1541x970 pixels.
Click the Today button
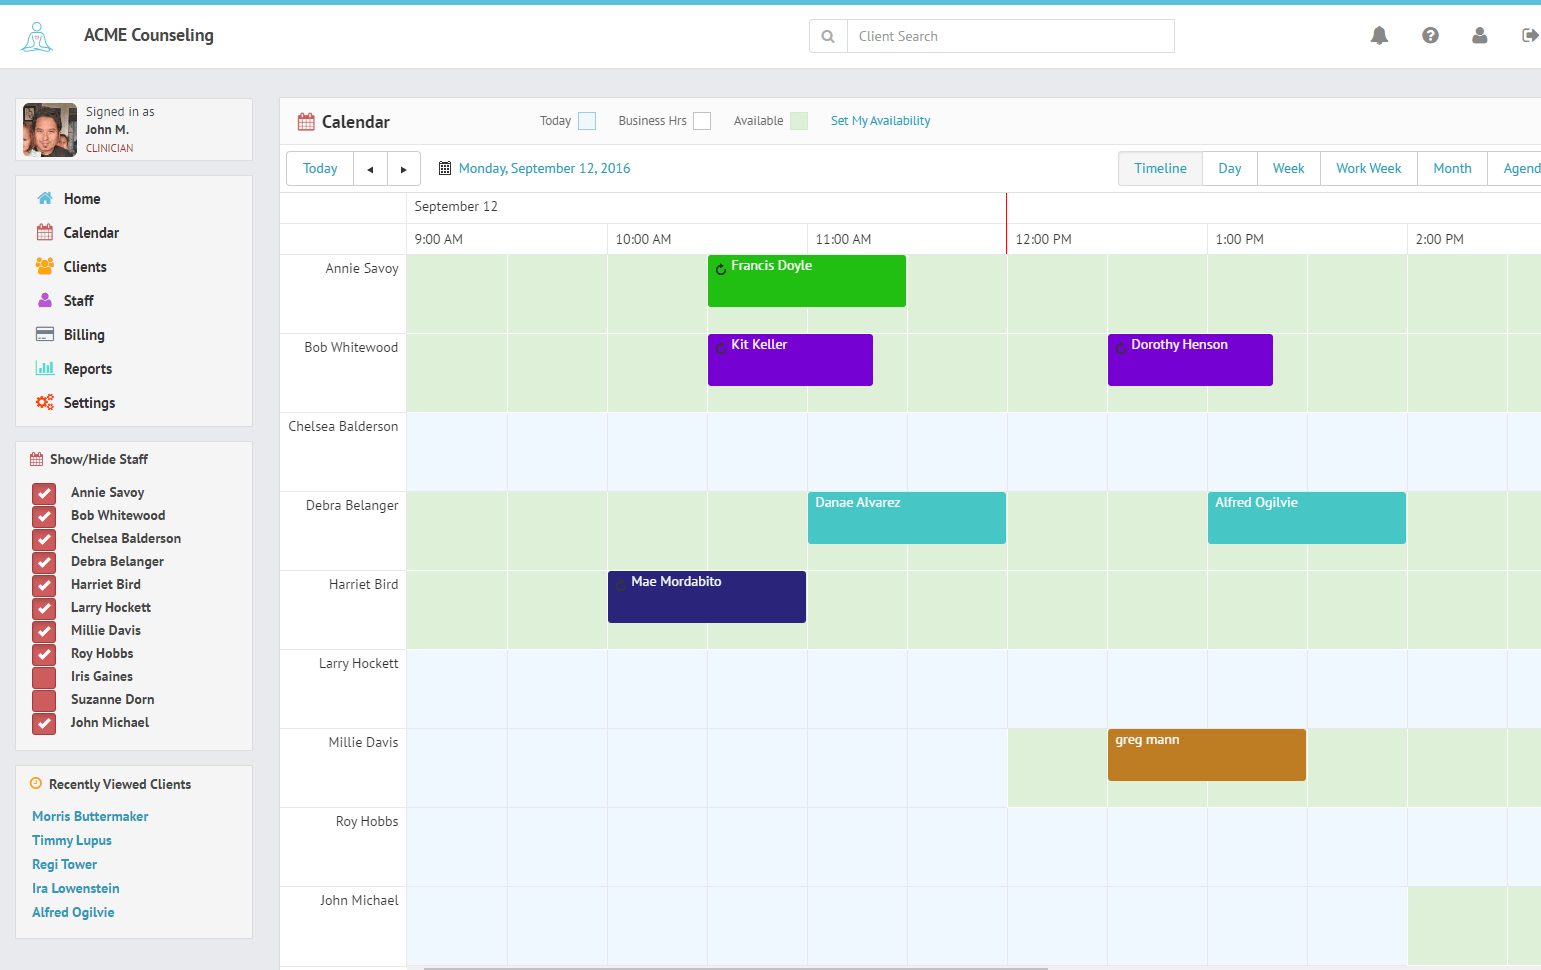tap(320, 169)
